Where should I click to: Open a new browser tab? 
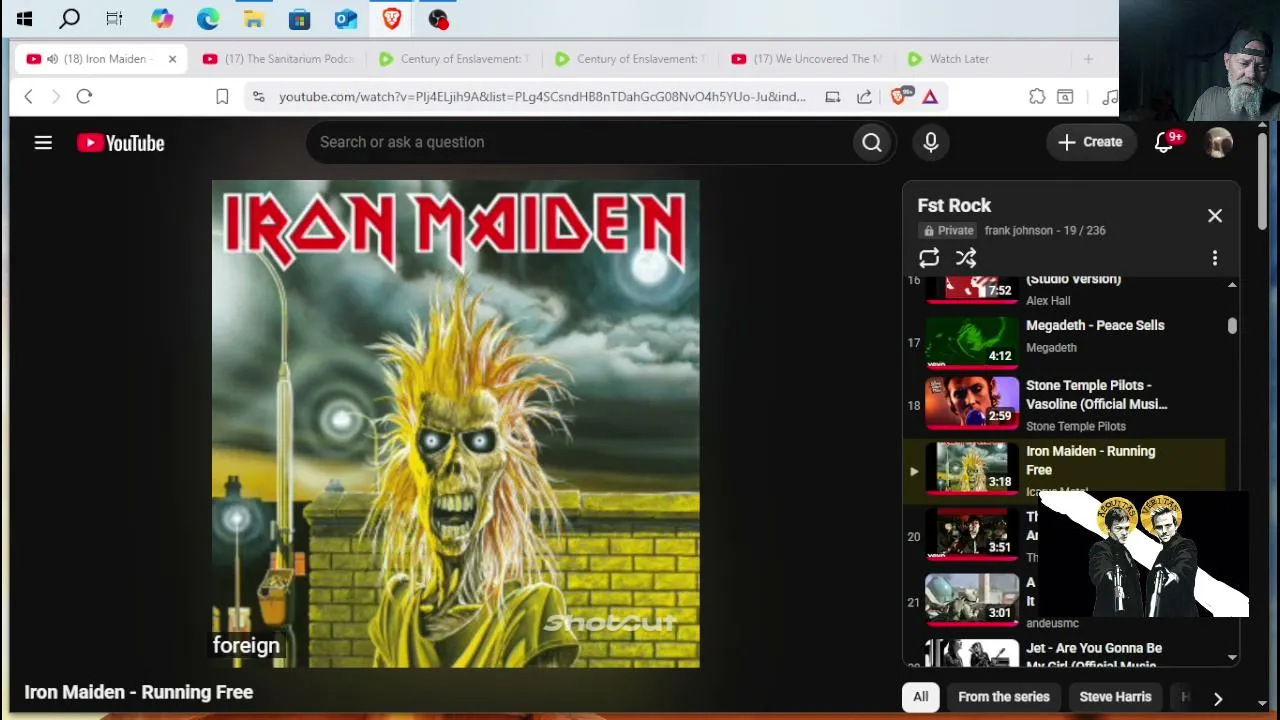tap(1088, 59)
